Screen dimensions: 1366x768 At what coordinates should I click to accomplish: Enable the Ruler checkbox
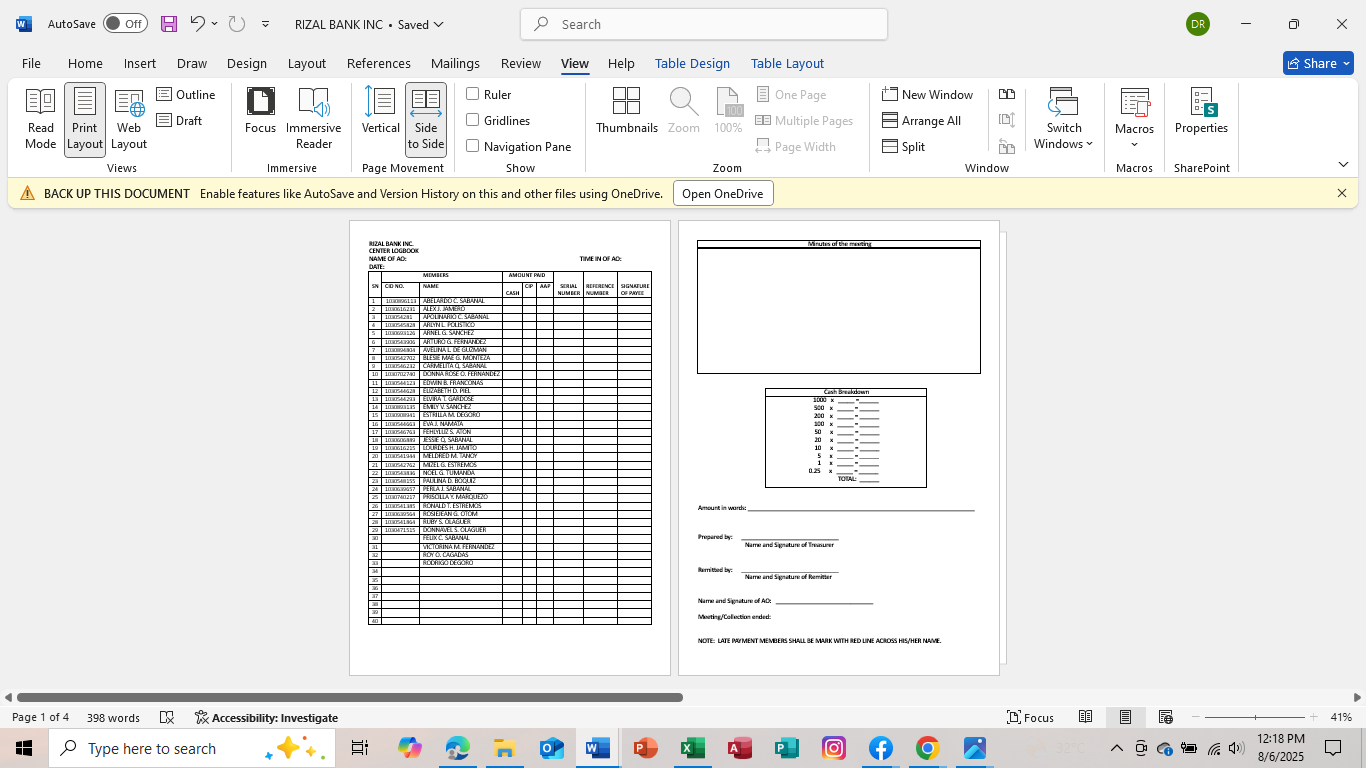pos(473,94)
